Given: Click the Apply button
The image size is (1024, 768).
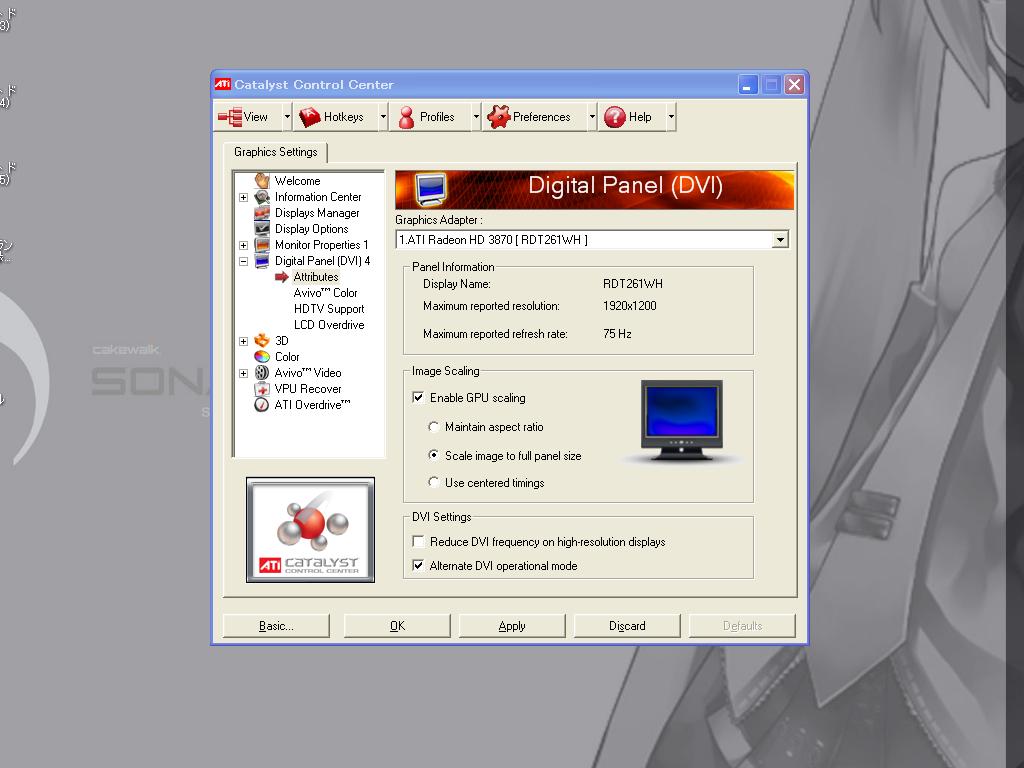Looking at the screenshot, I should click(512, 626).
